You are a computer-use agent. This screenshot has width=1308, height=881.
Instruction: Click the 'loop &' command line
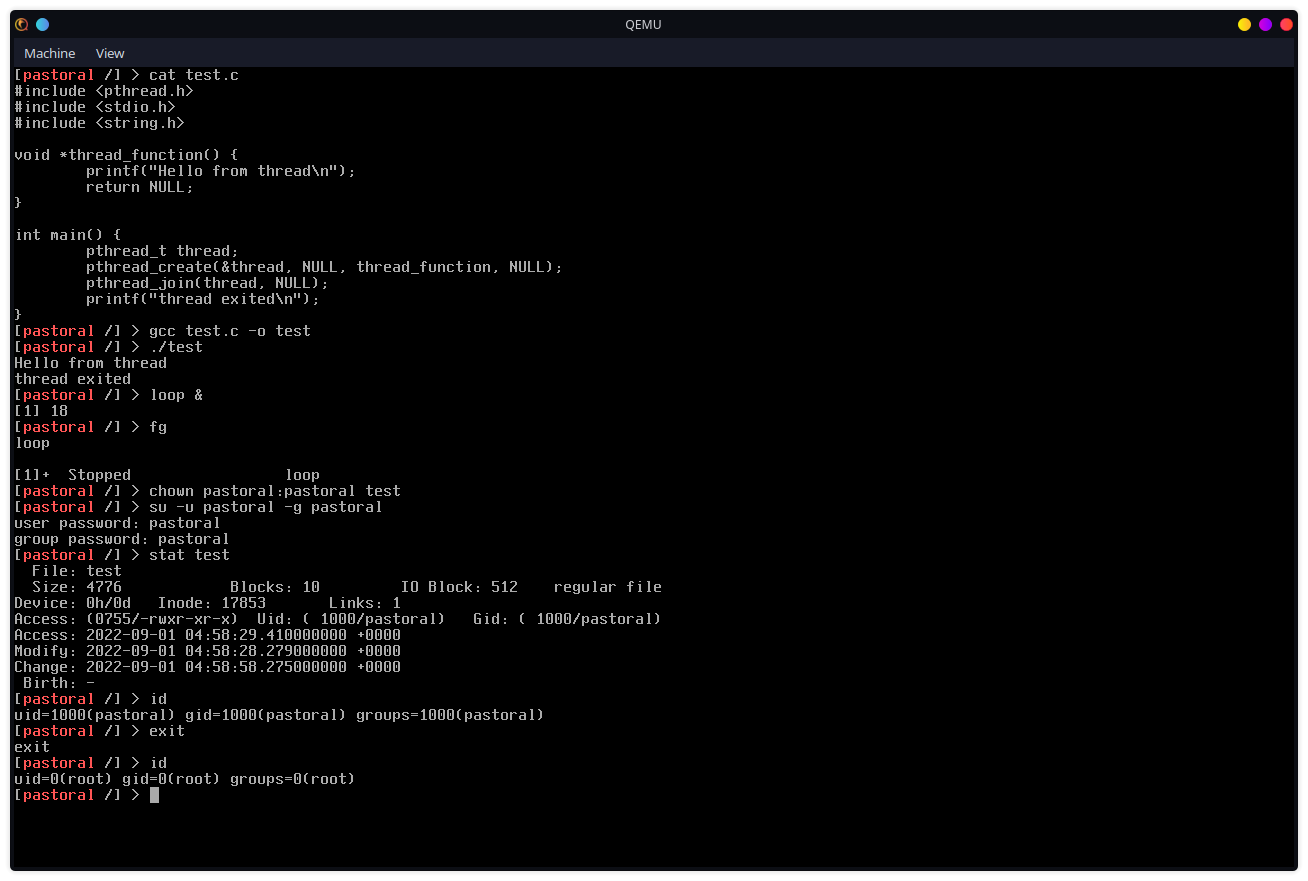click(175, 395)
